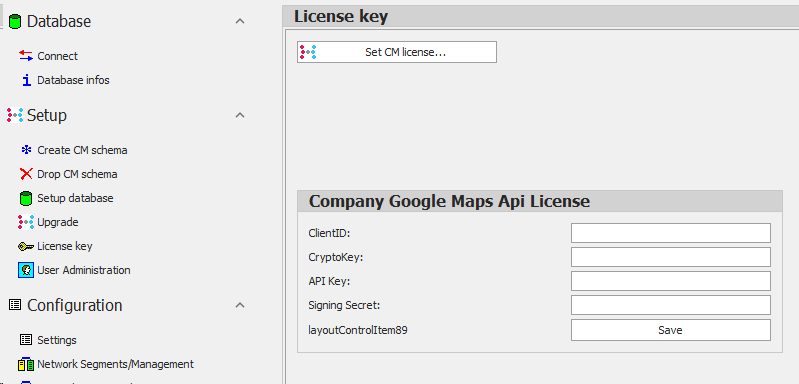
Task: Select Create CM schema
Action: 82,150
